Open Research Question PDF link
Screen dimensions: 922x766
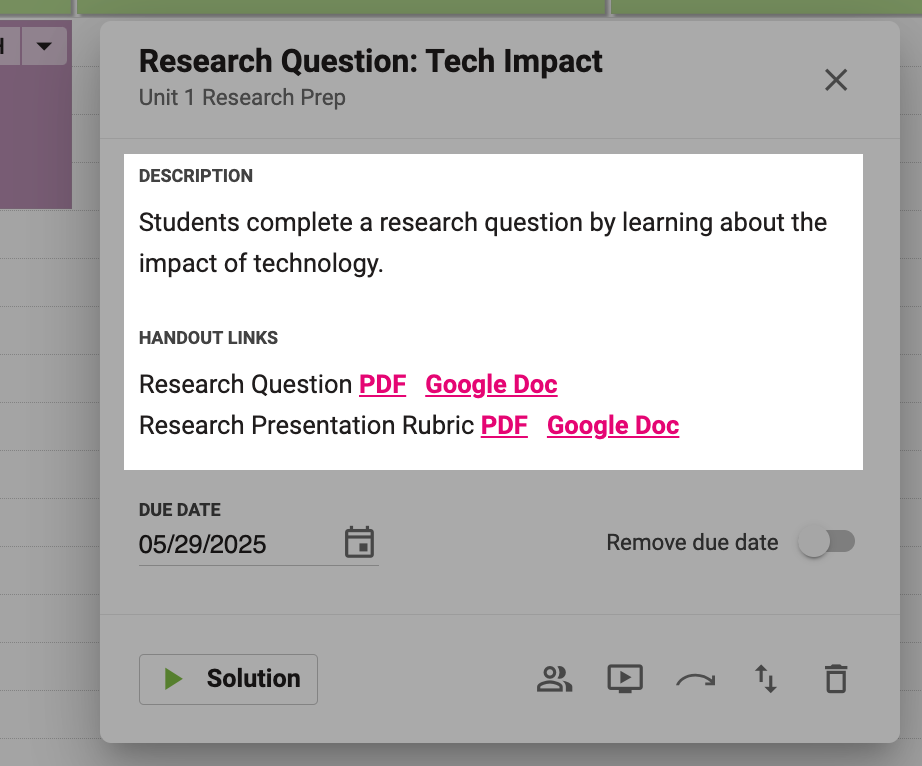382,384
